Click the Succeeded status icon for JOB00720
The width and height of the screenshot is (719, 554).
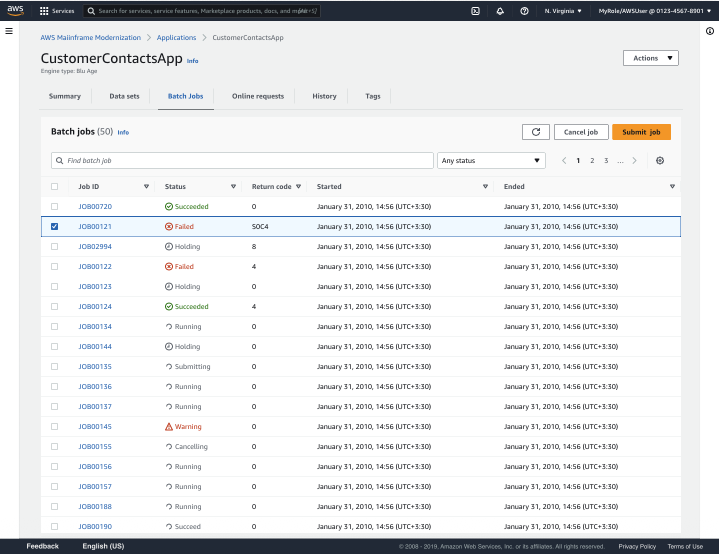coord(169,206)
